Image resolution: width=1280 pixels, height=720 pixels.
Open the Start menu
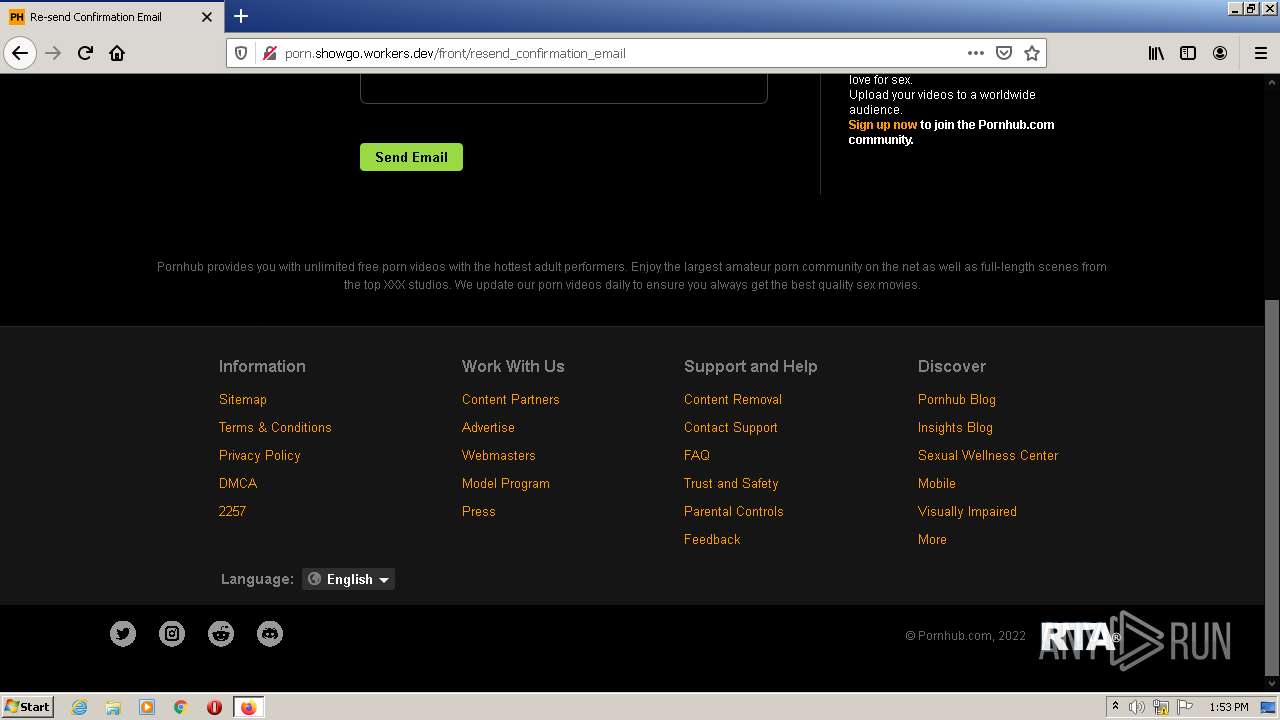click(28, 707)
